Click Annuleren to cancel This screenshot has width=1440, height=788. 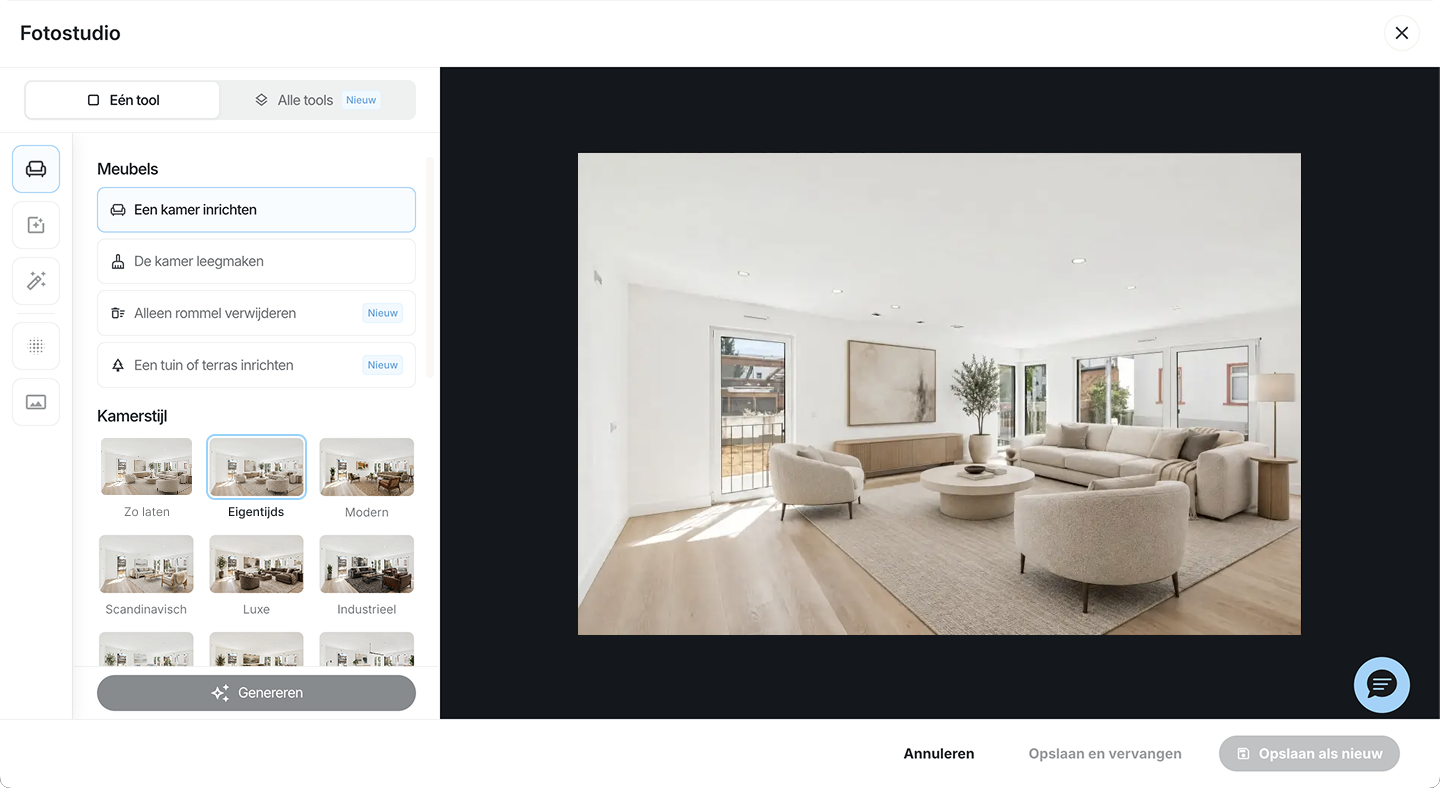(x=939, y=754)
